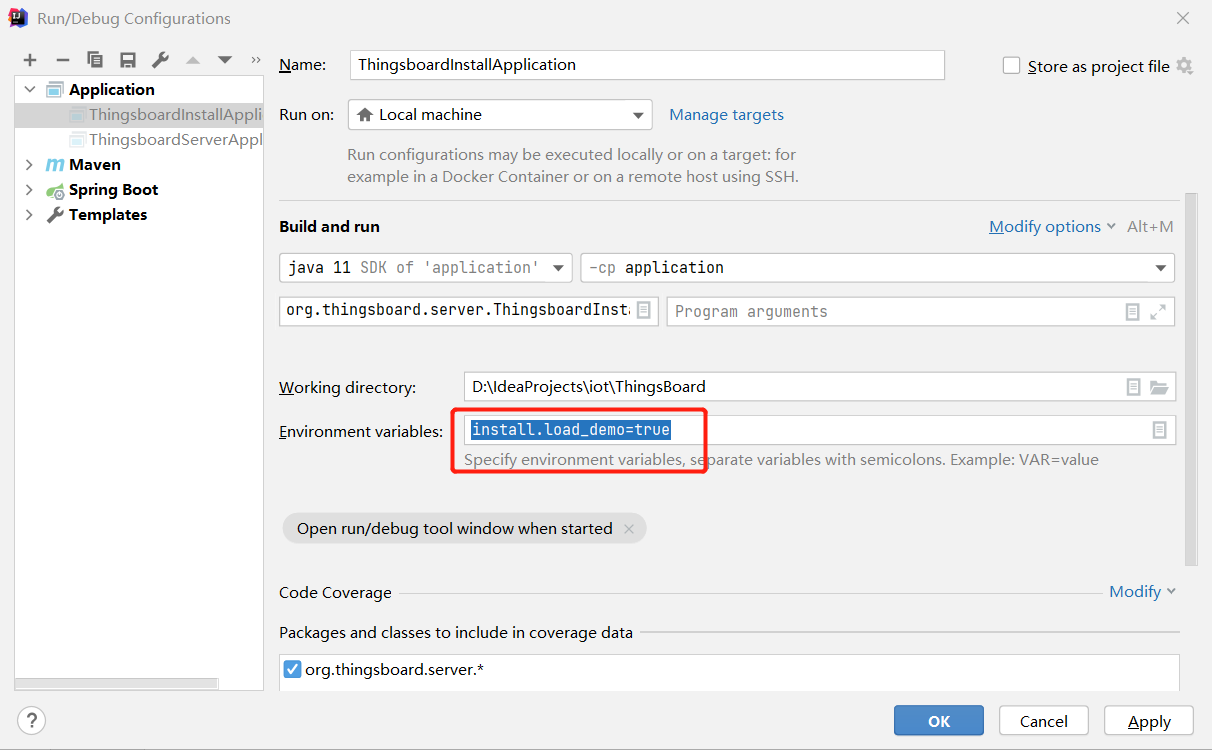Select the Maven tree item

click(x=95, y=165)
